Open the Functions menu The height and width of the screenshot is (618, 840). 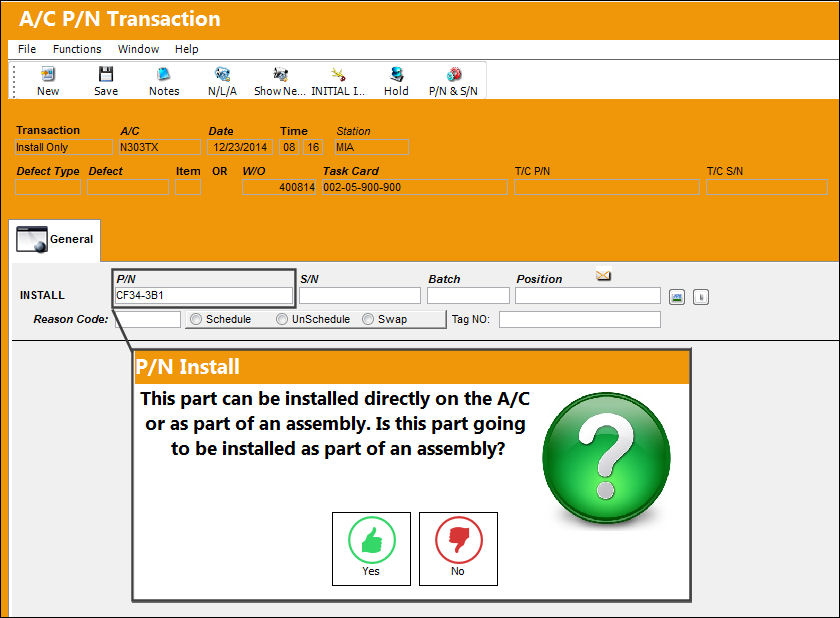[x=77, y=49]
